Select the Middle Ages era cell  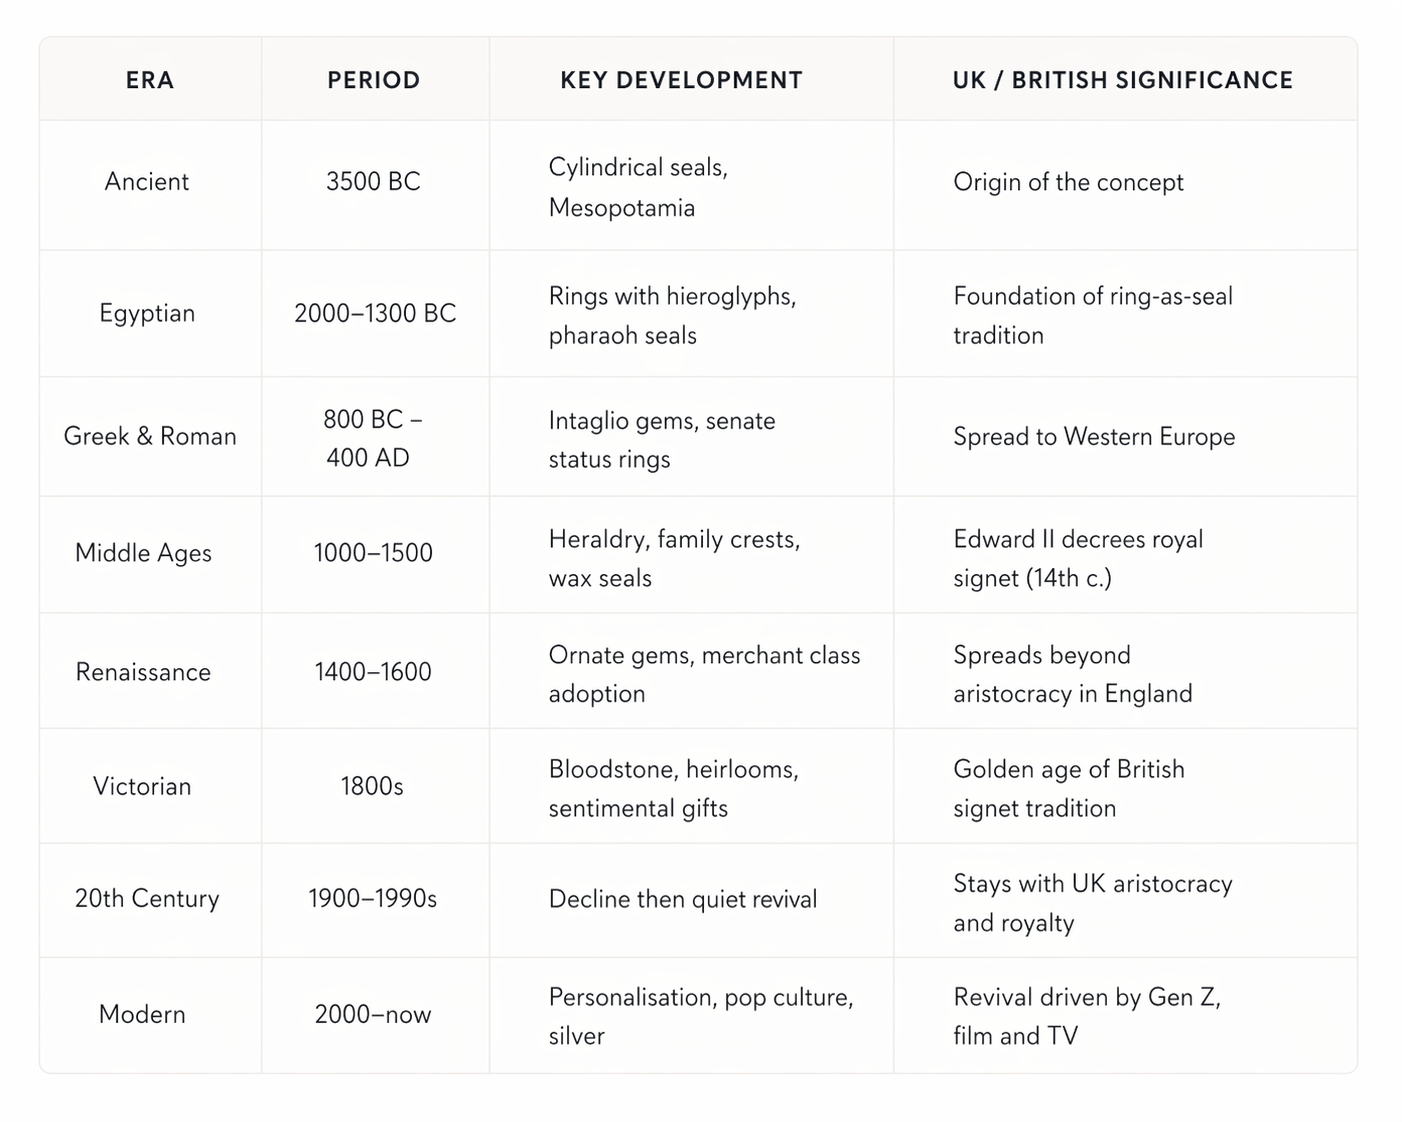143,553
